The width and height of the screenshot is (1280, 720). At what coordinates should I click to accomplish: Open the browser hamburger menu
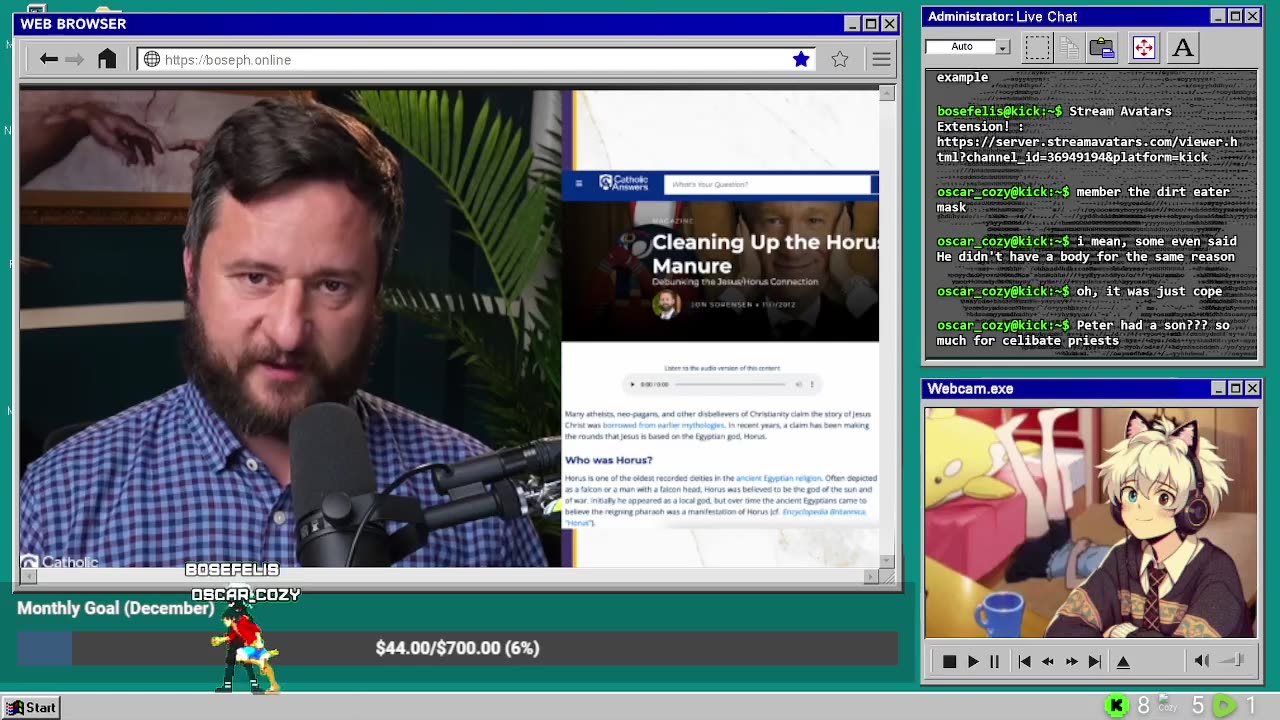point(881,60)
